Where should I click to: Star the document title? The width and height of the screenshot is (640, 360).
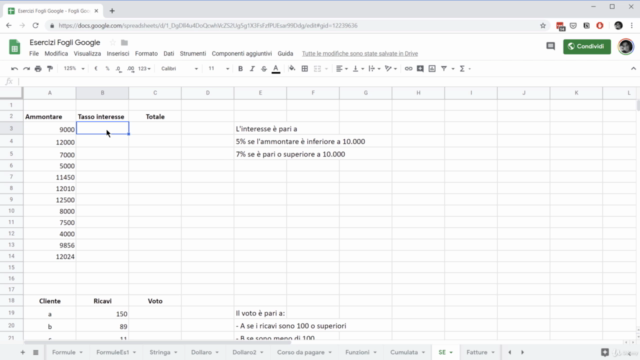pos(113,42)
